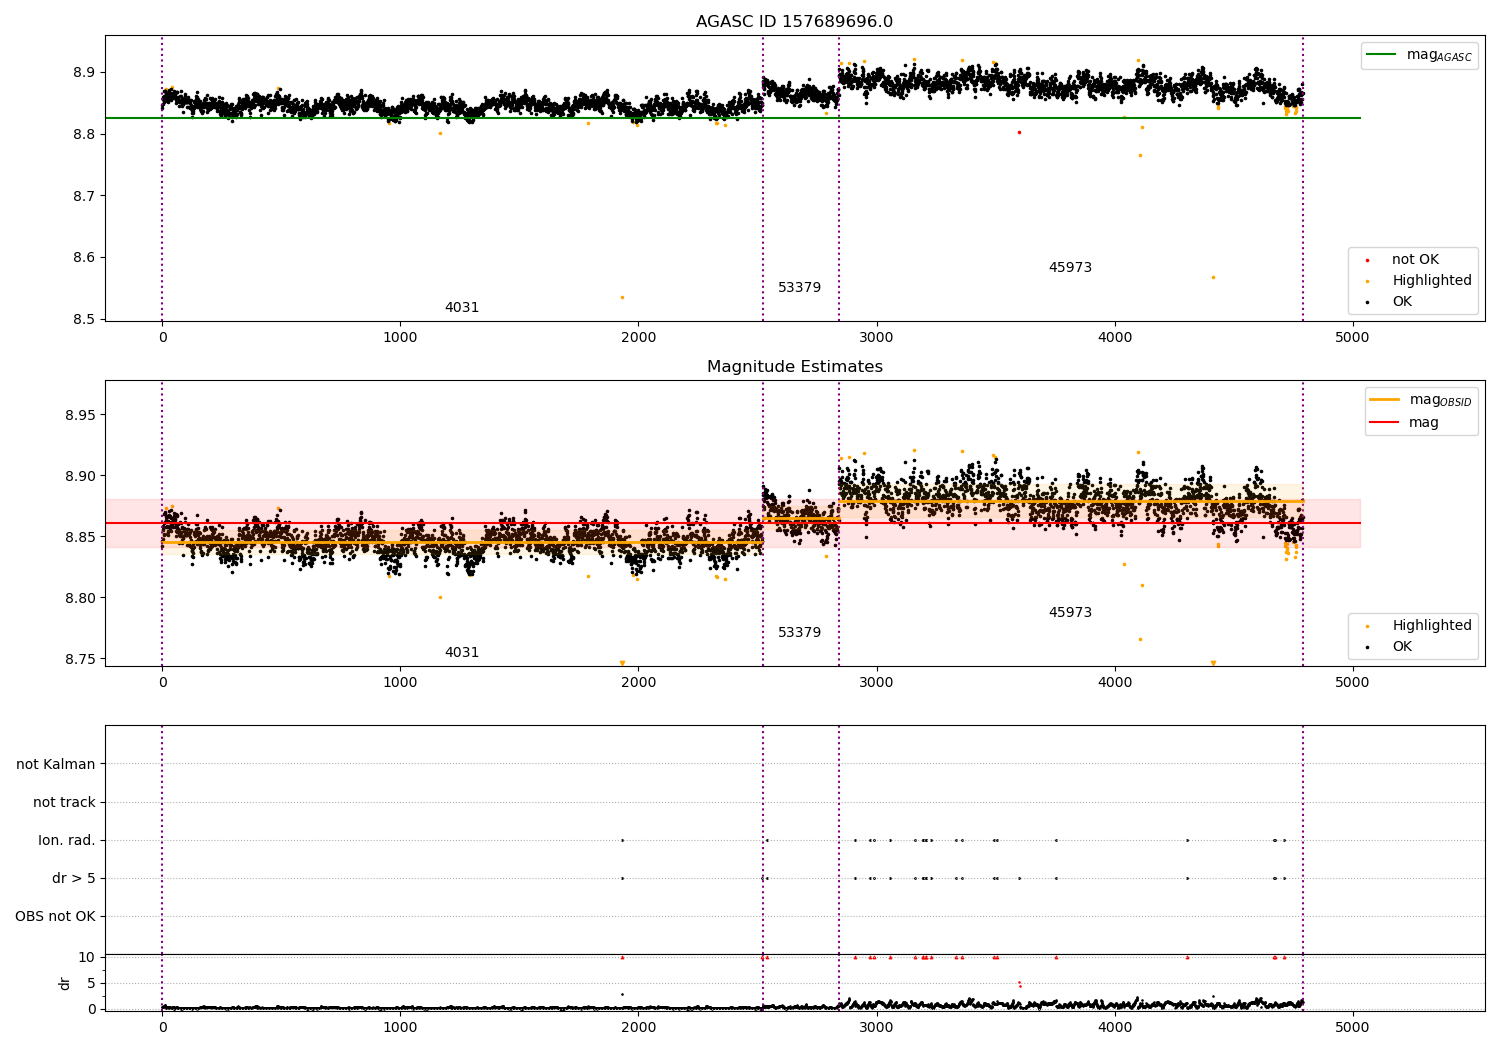Click the 'OBS not OK' axis label
This screenshot has width=1500, height=1050.
pyautogui.click(x=55, y=917)
